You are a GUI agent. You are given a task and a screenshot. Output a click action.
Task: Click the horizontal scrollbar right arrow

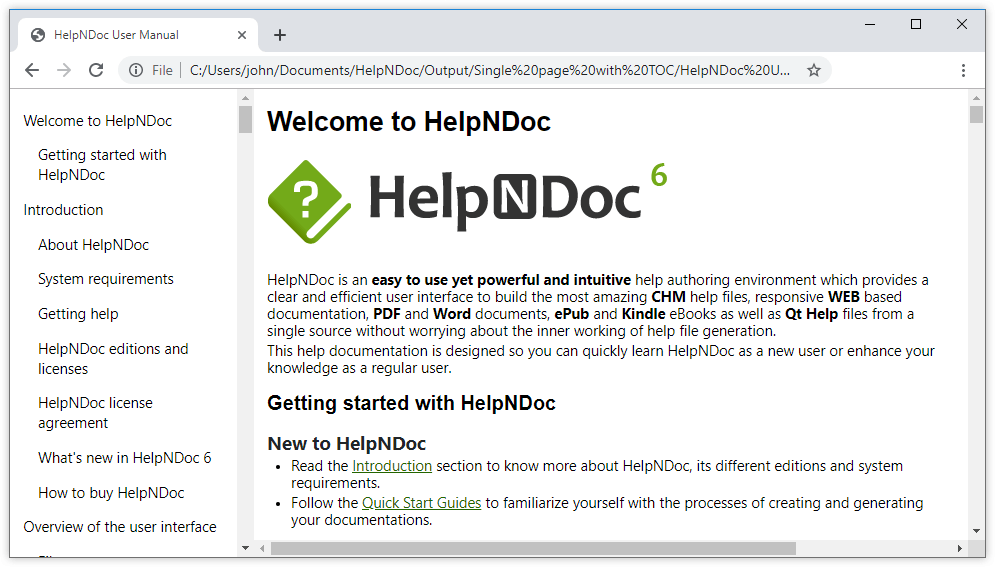[959, 548]
